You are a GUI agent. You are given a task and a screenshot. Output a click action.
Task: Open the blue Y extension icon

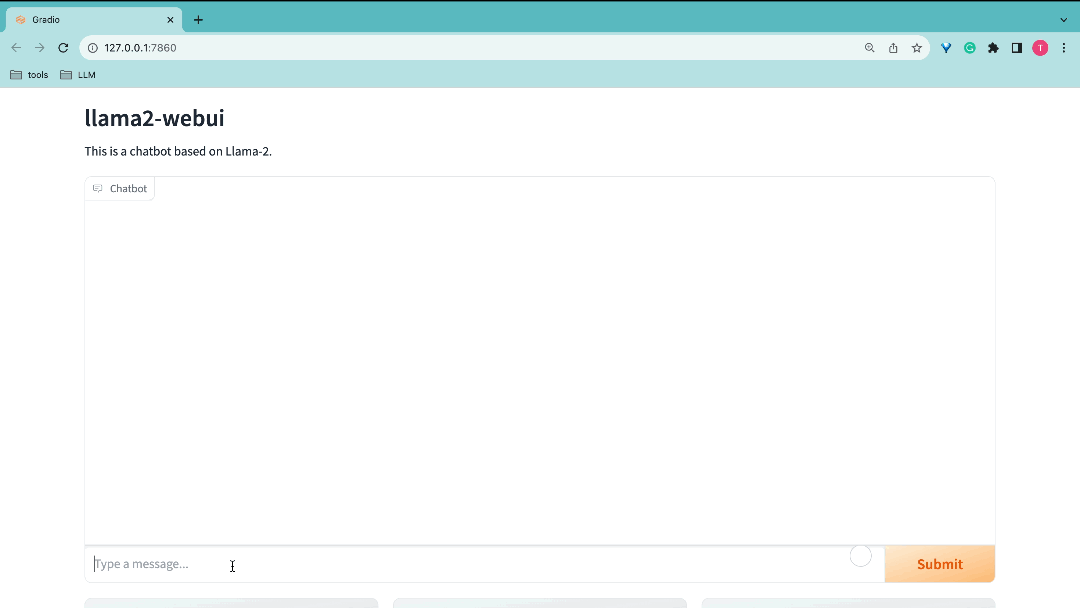(x=946, y=48)
